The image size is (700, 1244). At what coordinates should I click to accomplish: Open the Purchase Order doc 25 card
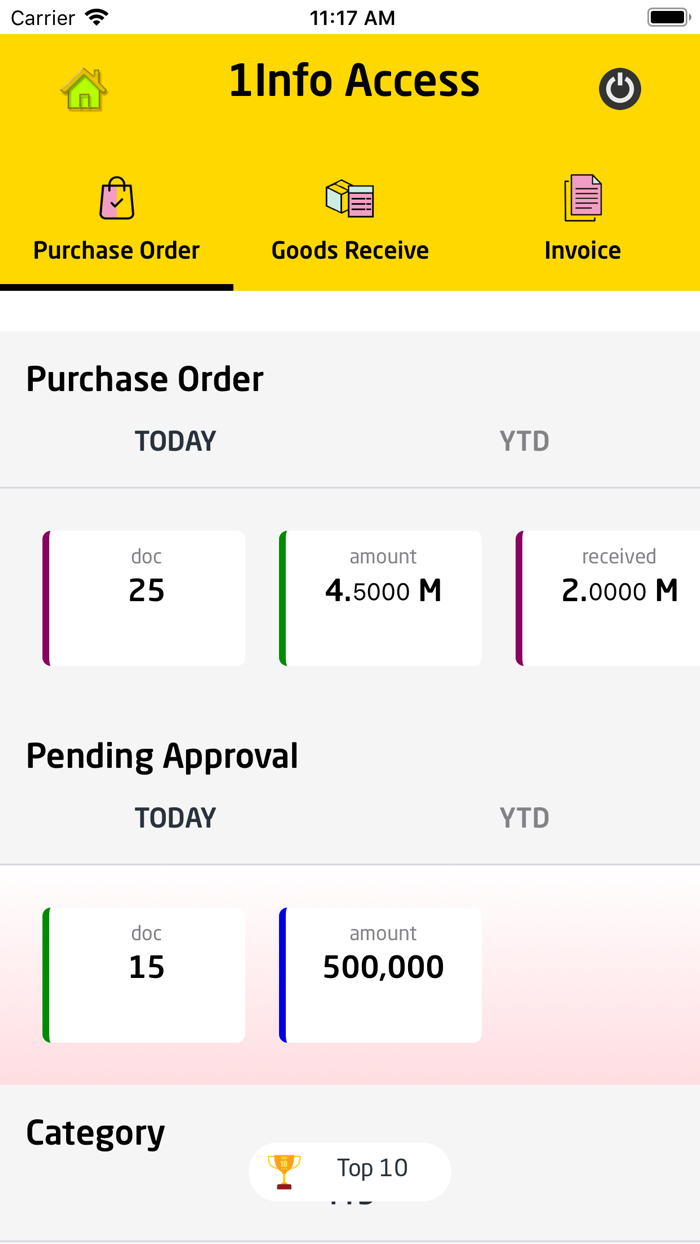[145, 598]
